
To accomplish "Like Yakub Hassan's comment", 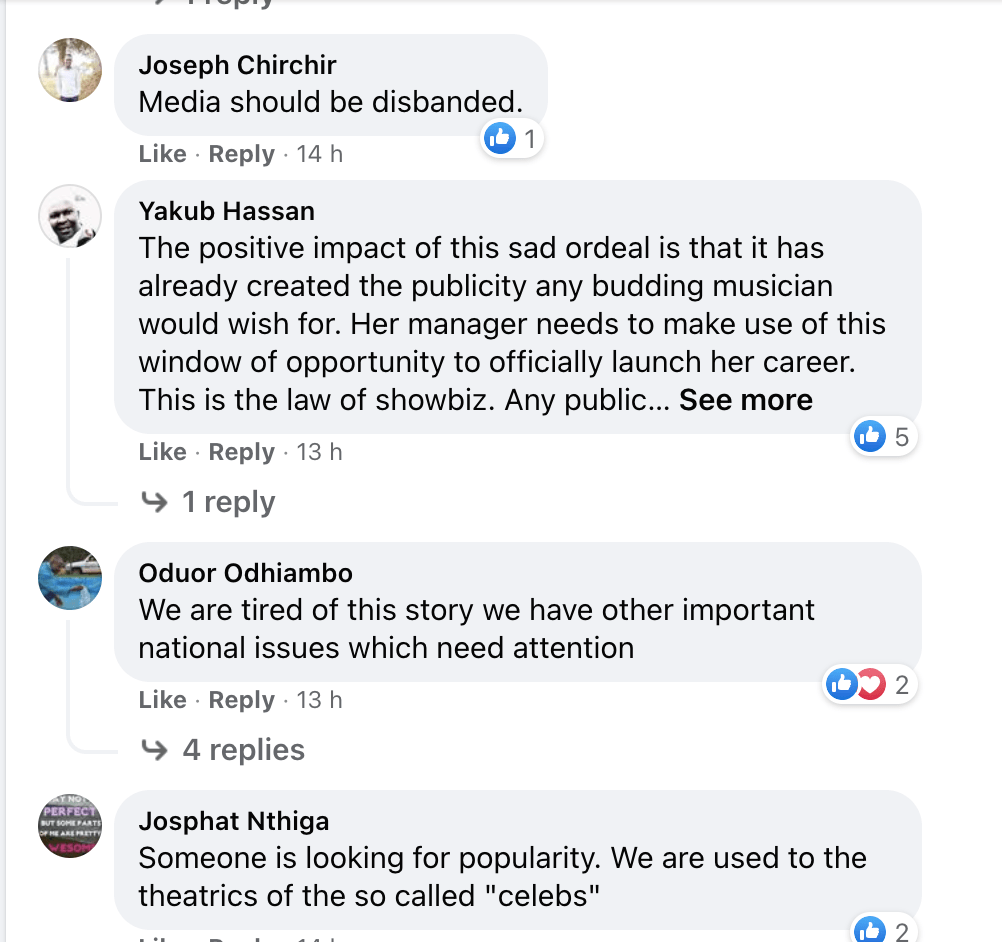I will (x=162, y=452).
